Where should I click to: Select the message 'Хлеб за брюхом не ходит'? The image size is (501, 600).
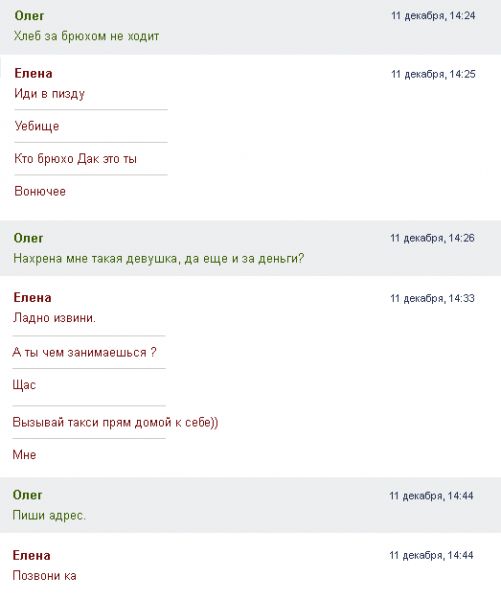point(86,36)
